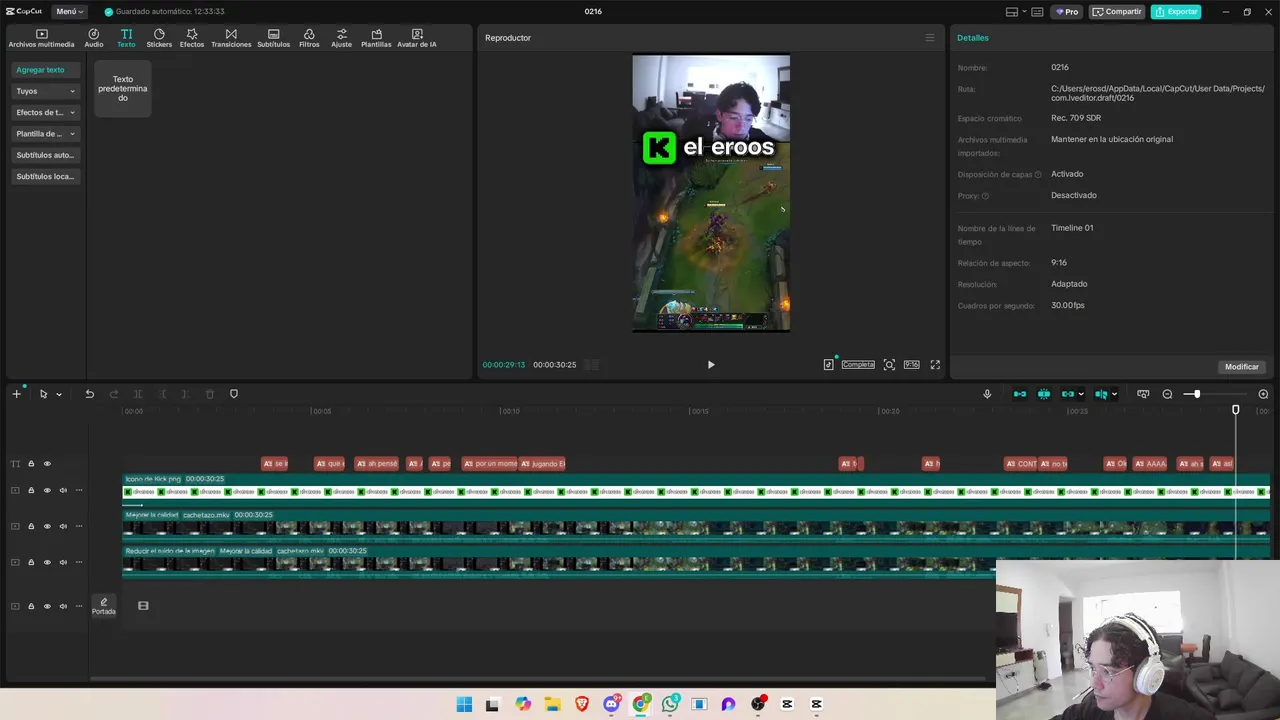1280x720 pixels.
Task: Lock the text caption track
Action: (31, 464)
